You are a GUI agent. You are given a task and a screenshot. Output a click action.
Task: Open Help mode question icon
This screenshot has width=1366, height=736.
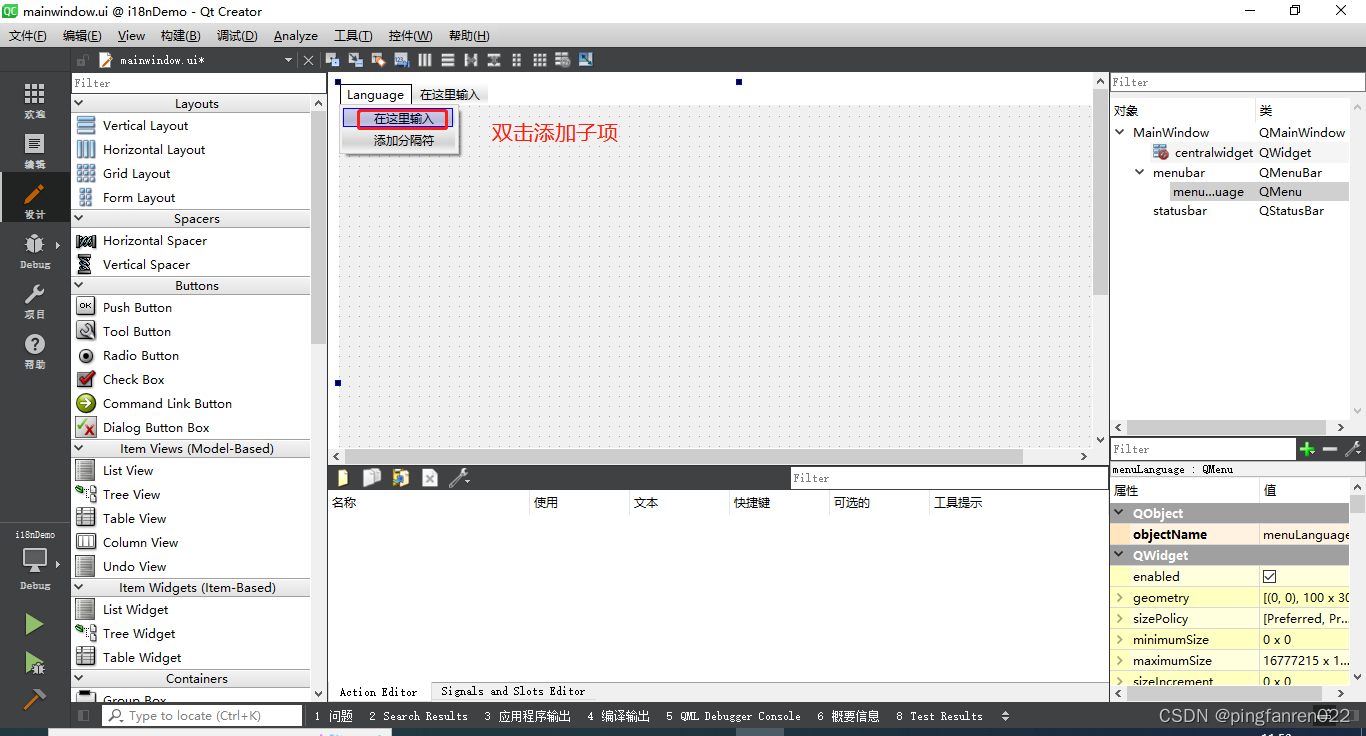(35, 351)
